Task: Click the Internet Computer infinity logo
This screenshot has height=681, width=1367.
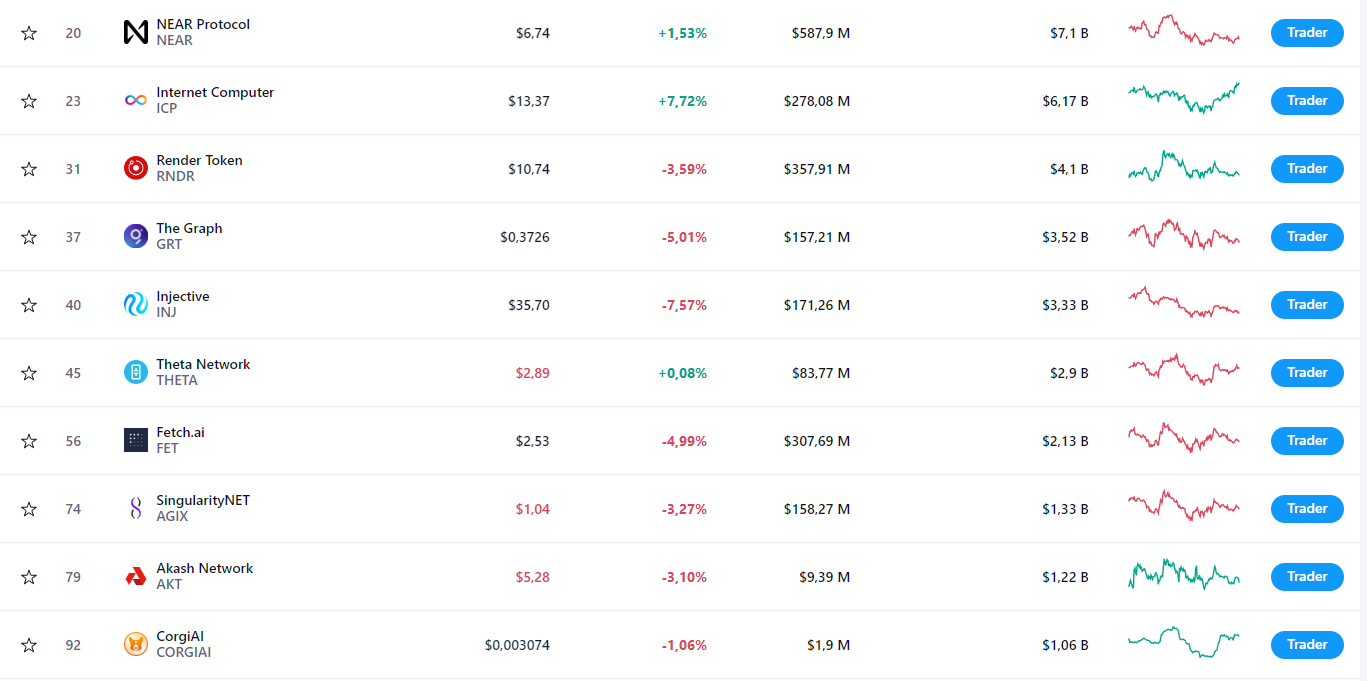Action: click(135, 101)
